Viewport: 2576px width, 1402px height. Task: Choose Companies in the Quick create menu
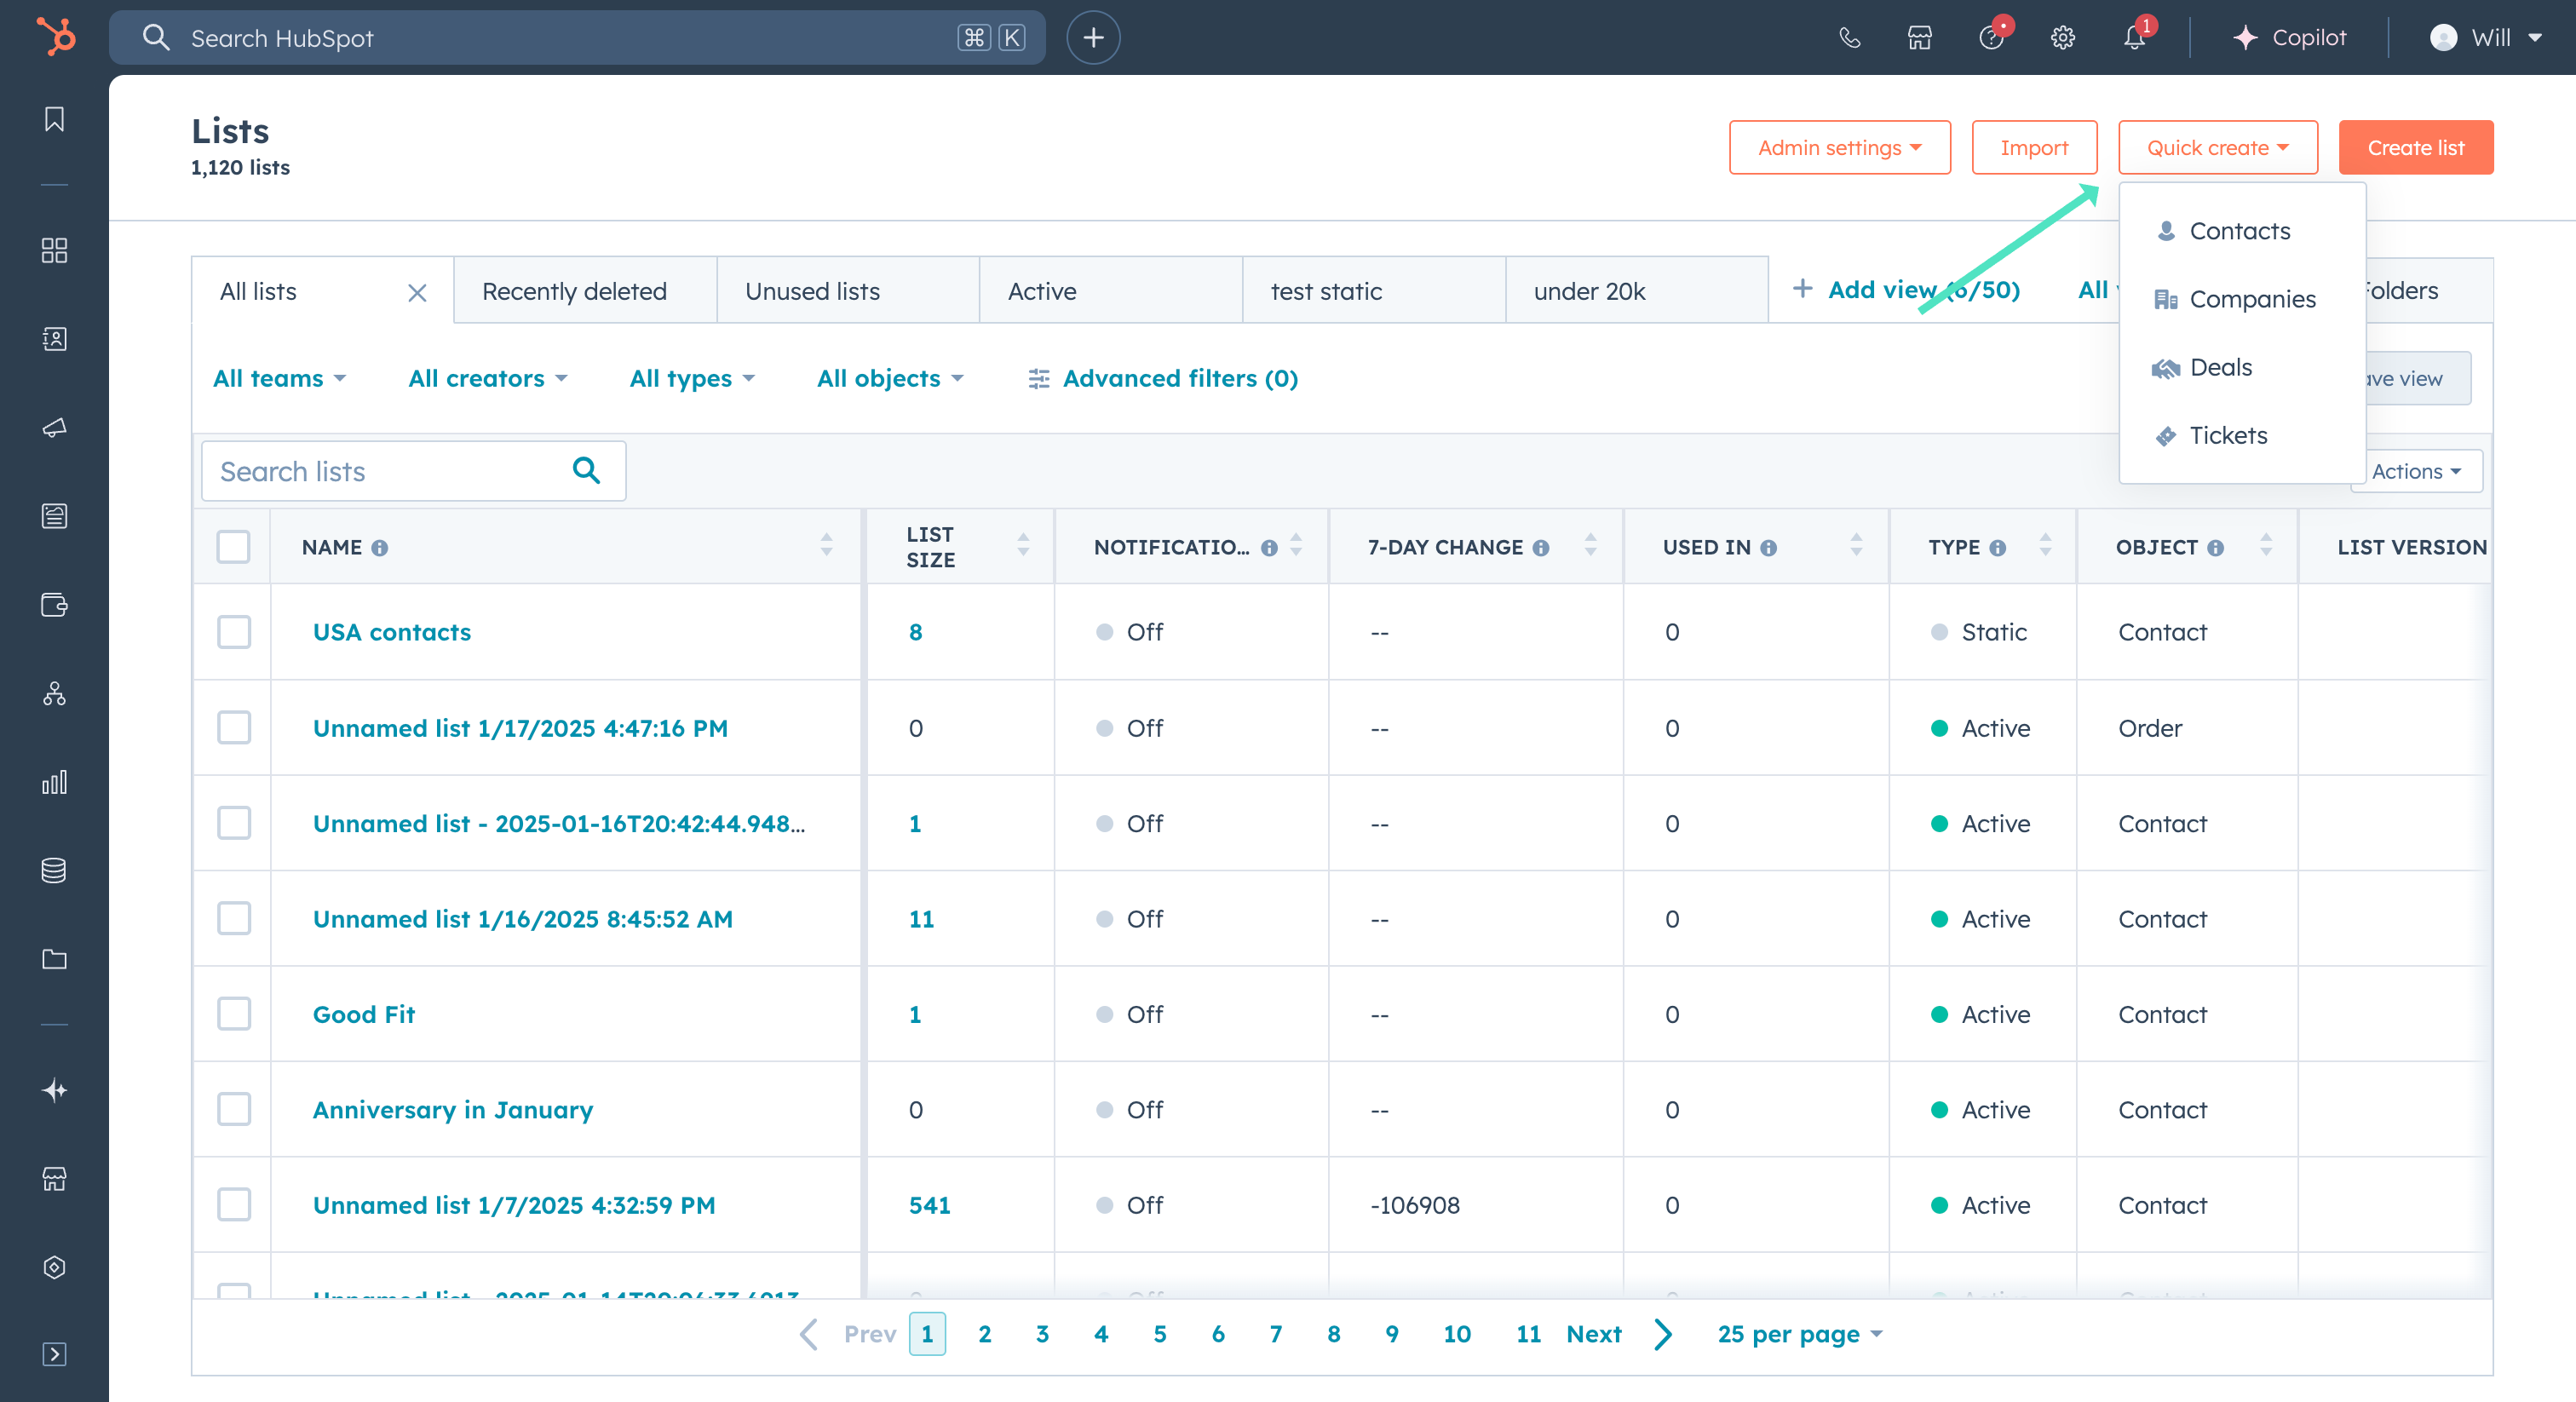[x=2241, y=300]
